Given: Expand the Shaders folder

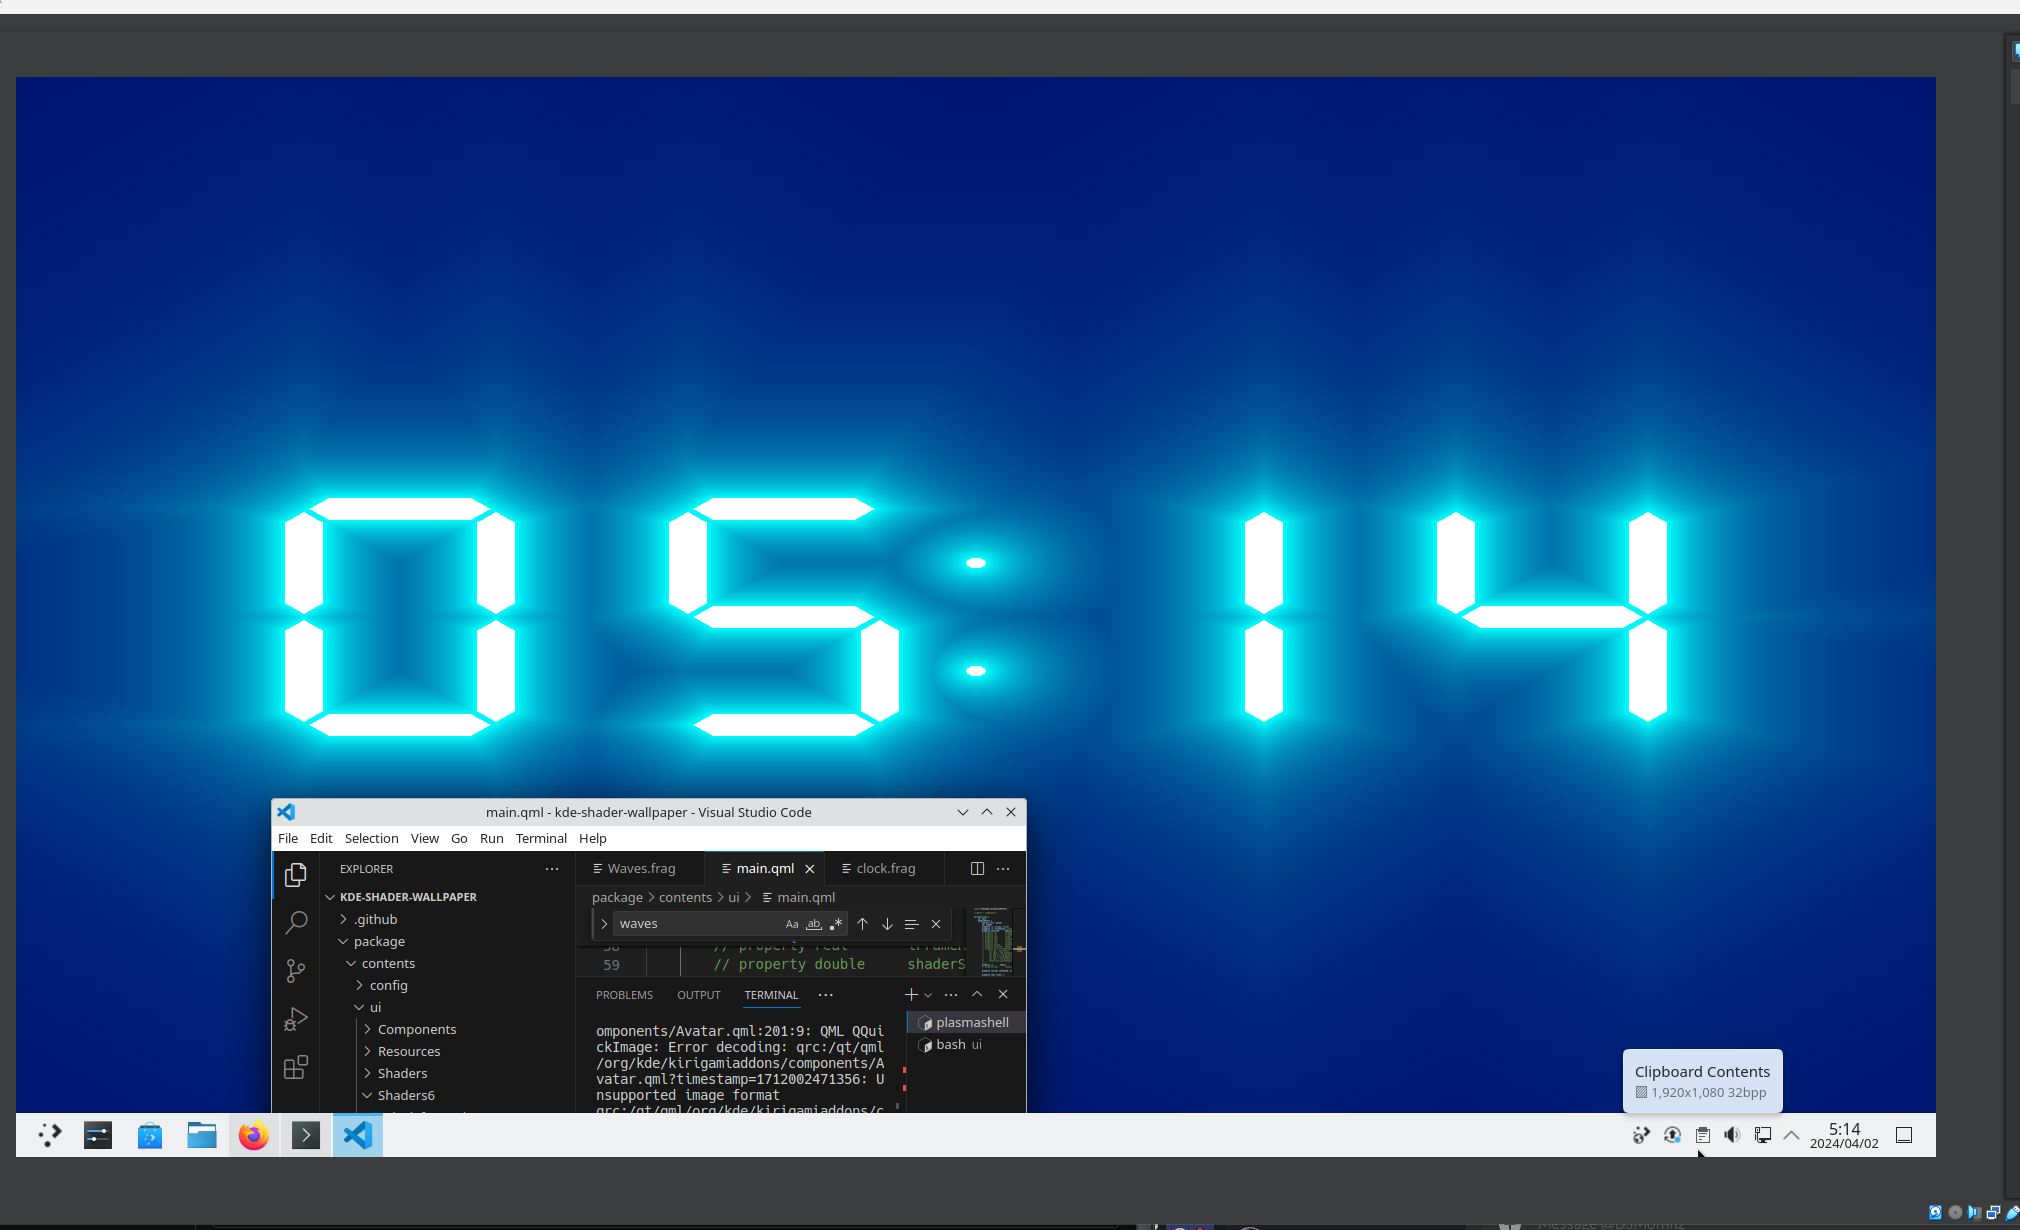Looking at the screenshot, I should tap(402, 1073).
